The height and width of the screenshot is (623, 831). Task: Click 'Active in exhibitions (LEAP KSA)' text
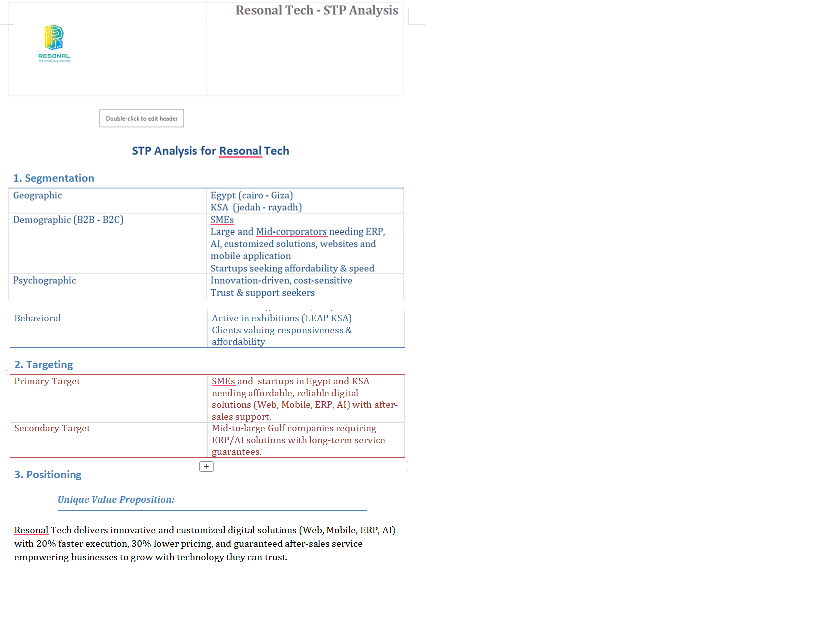[281, 318]
